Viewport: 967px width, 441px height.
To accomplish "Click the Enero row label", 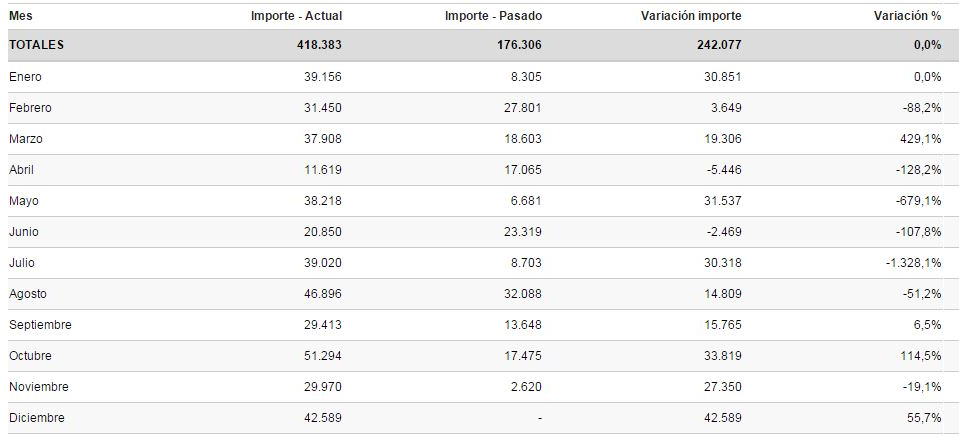I will point(25,77).
